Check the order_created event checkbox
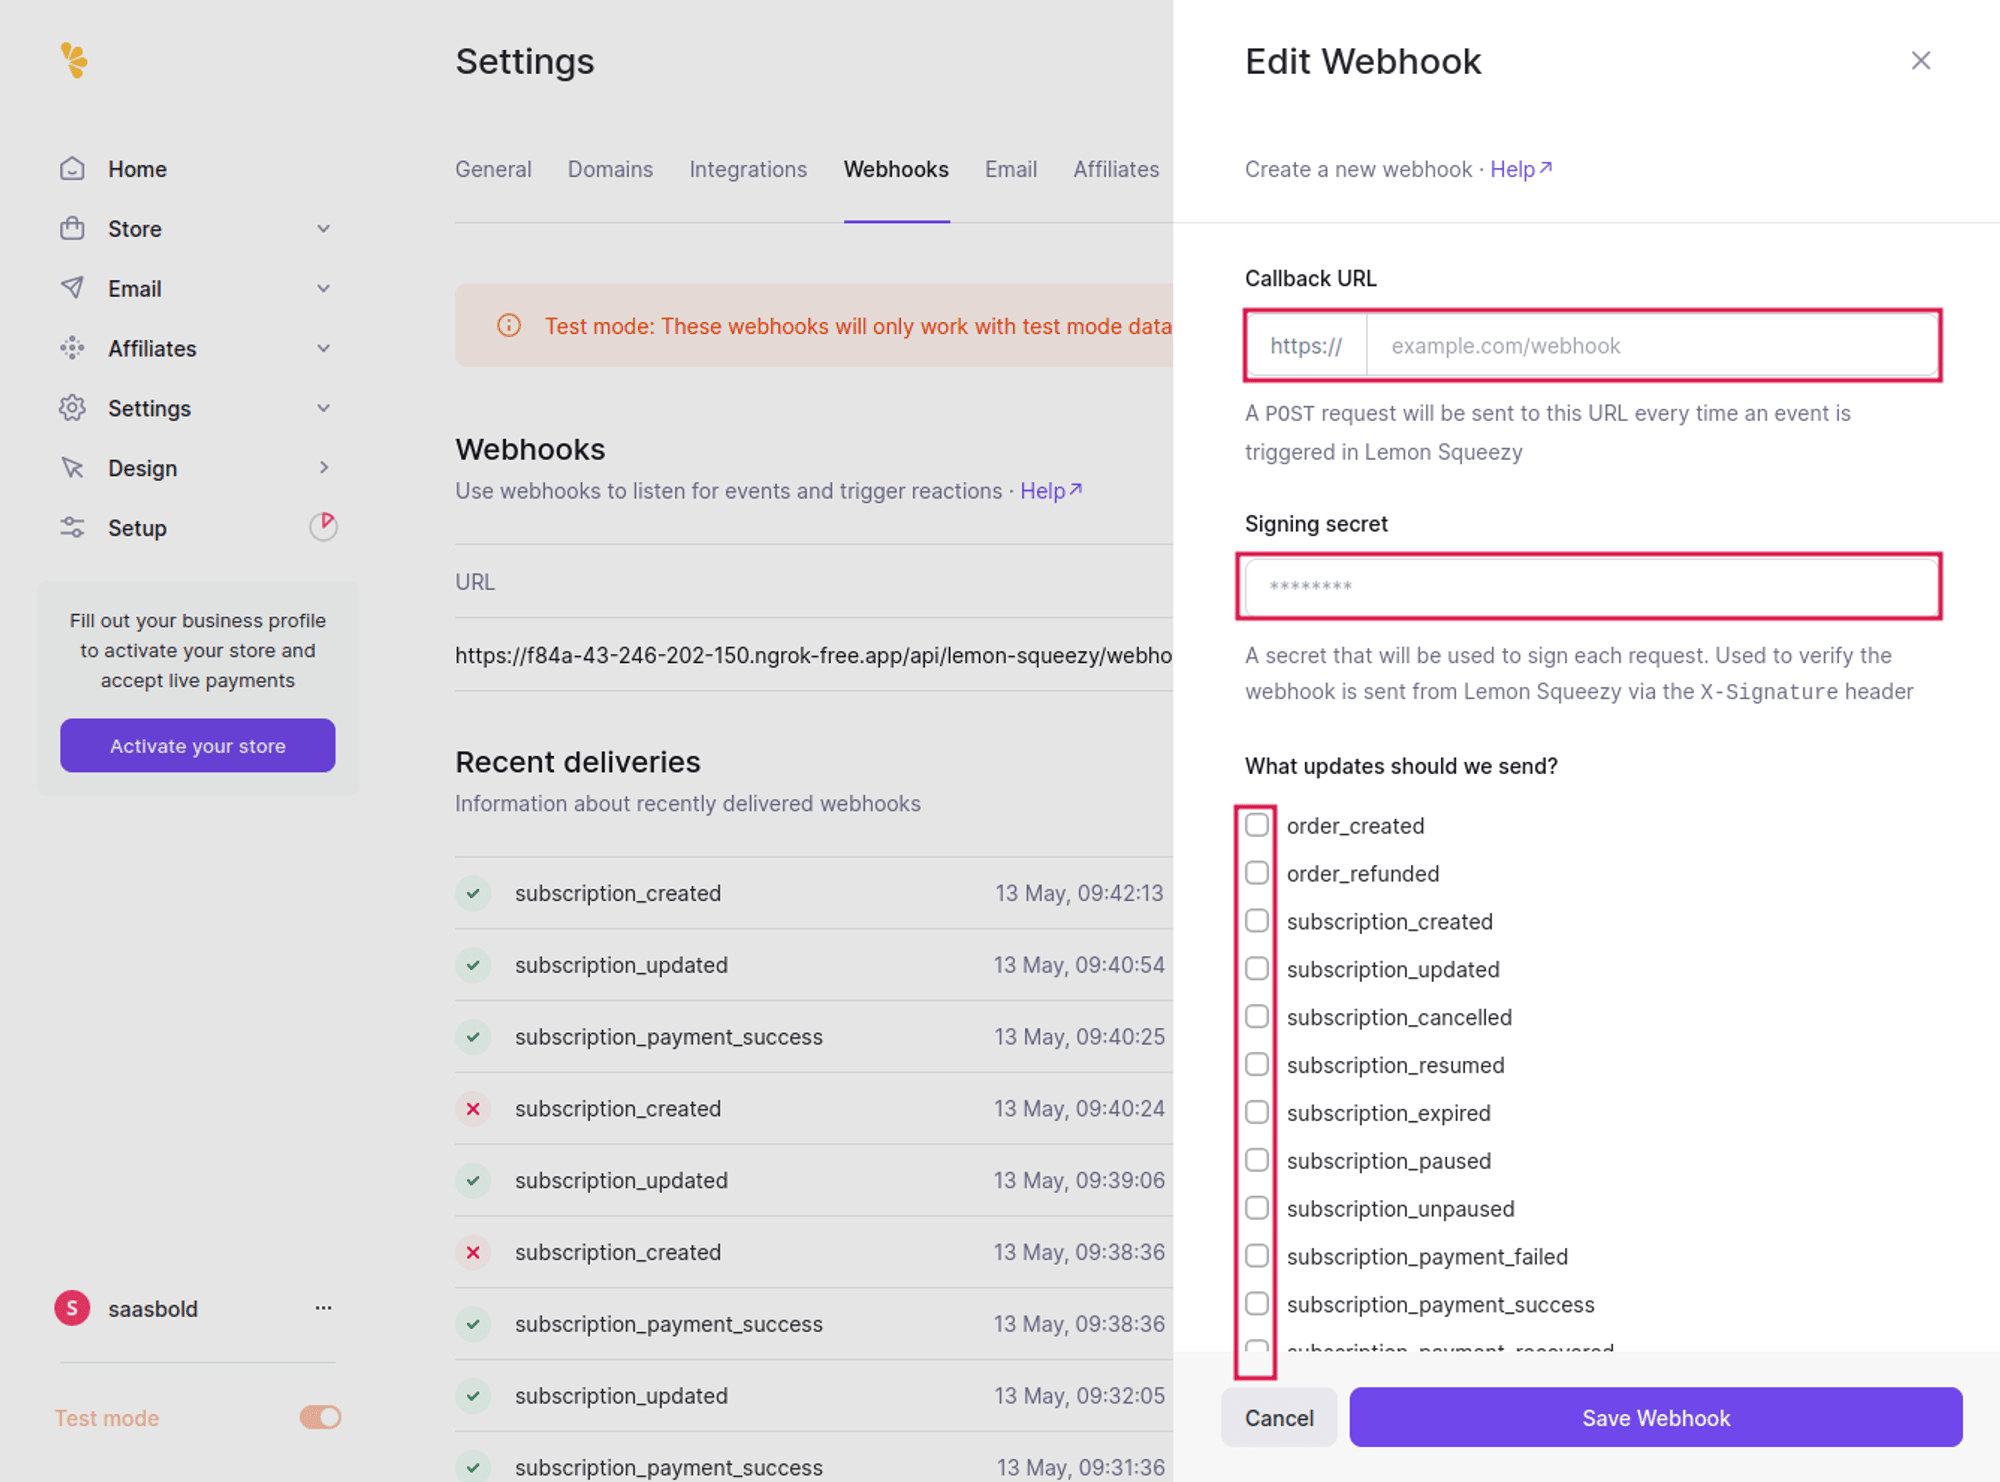Screen dimensions: 2000x1482 [1257, 824]
